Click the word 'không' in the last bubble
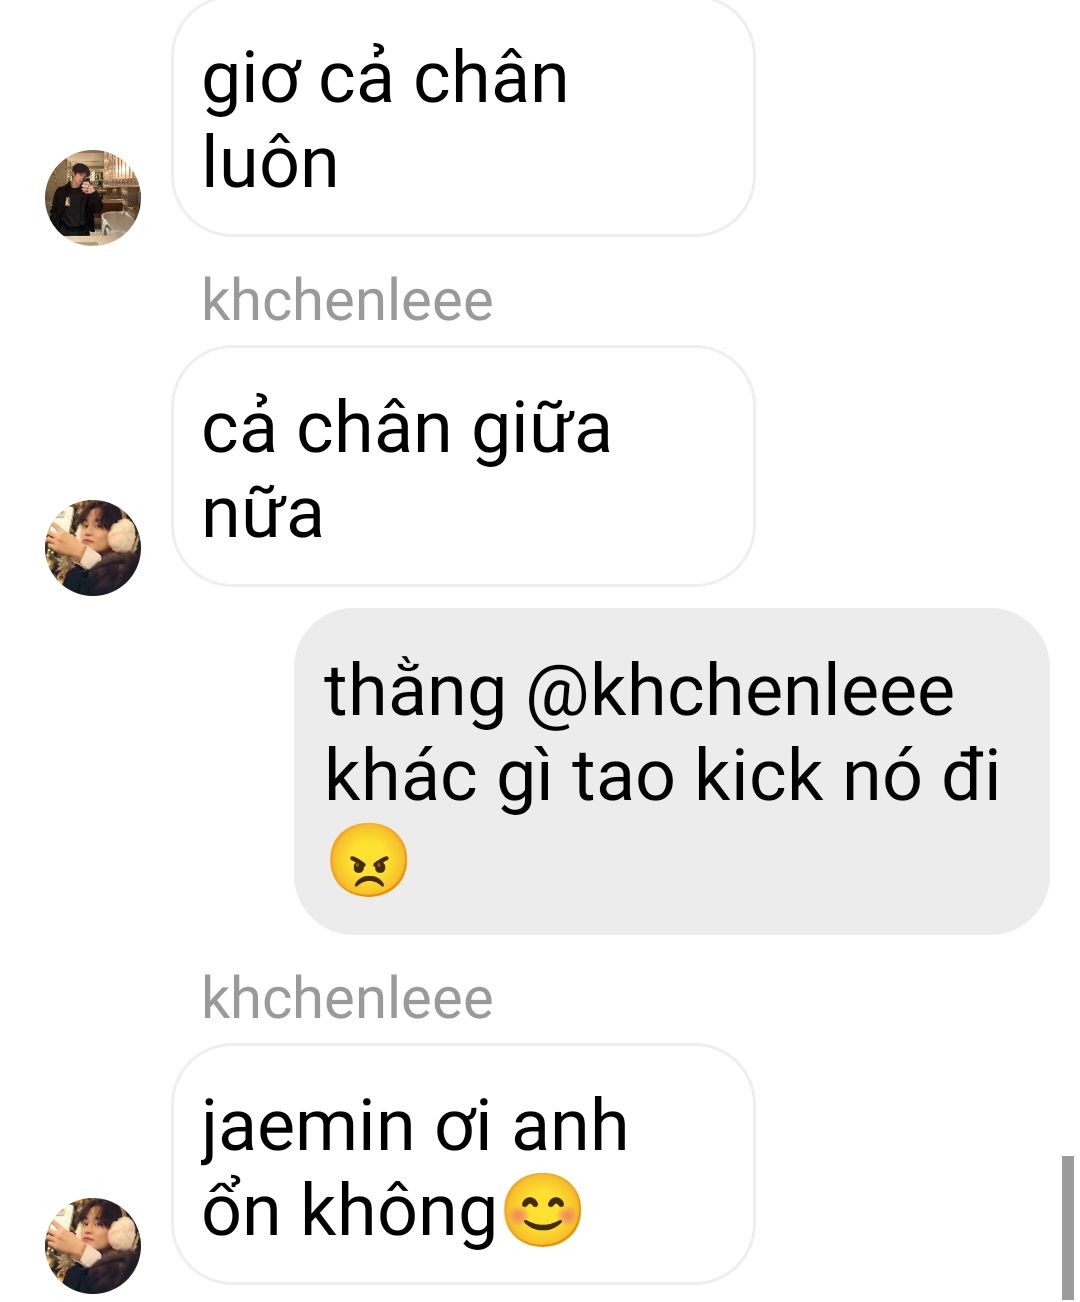Image resolution: width=1080 pixels, height=1302 pixels. [x=400, y=1210]
